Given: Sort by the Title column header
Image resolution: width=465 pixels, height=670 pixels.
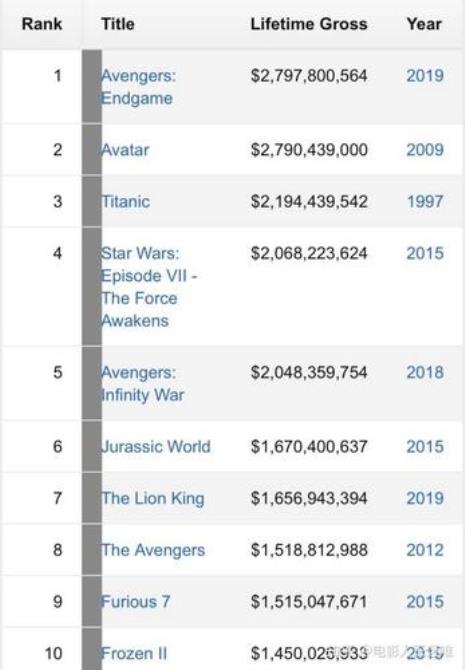Looking at the screenshot, I should tap(118, 24).
